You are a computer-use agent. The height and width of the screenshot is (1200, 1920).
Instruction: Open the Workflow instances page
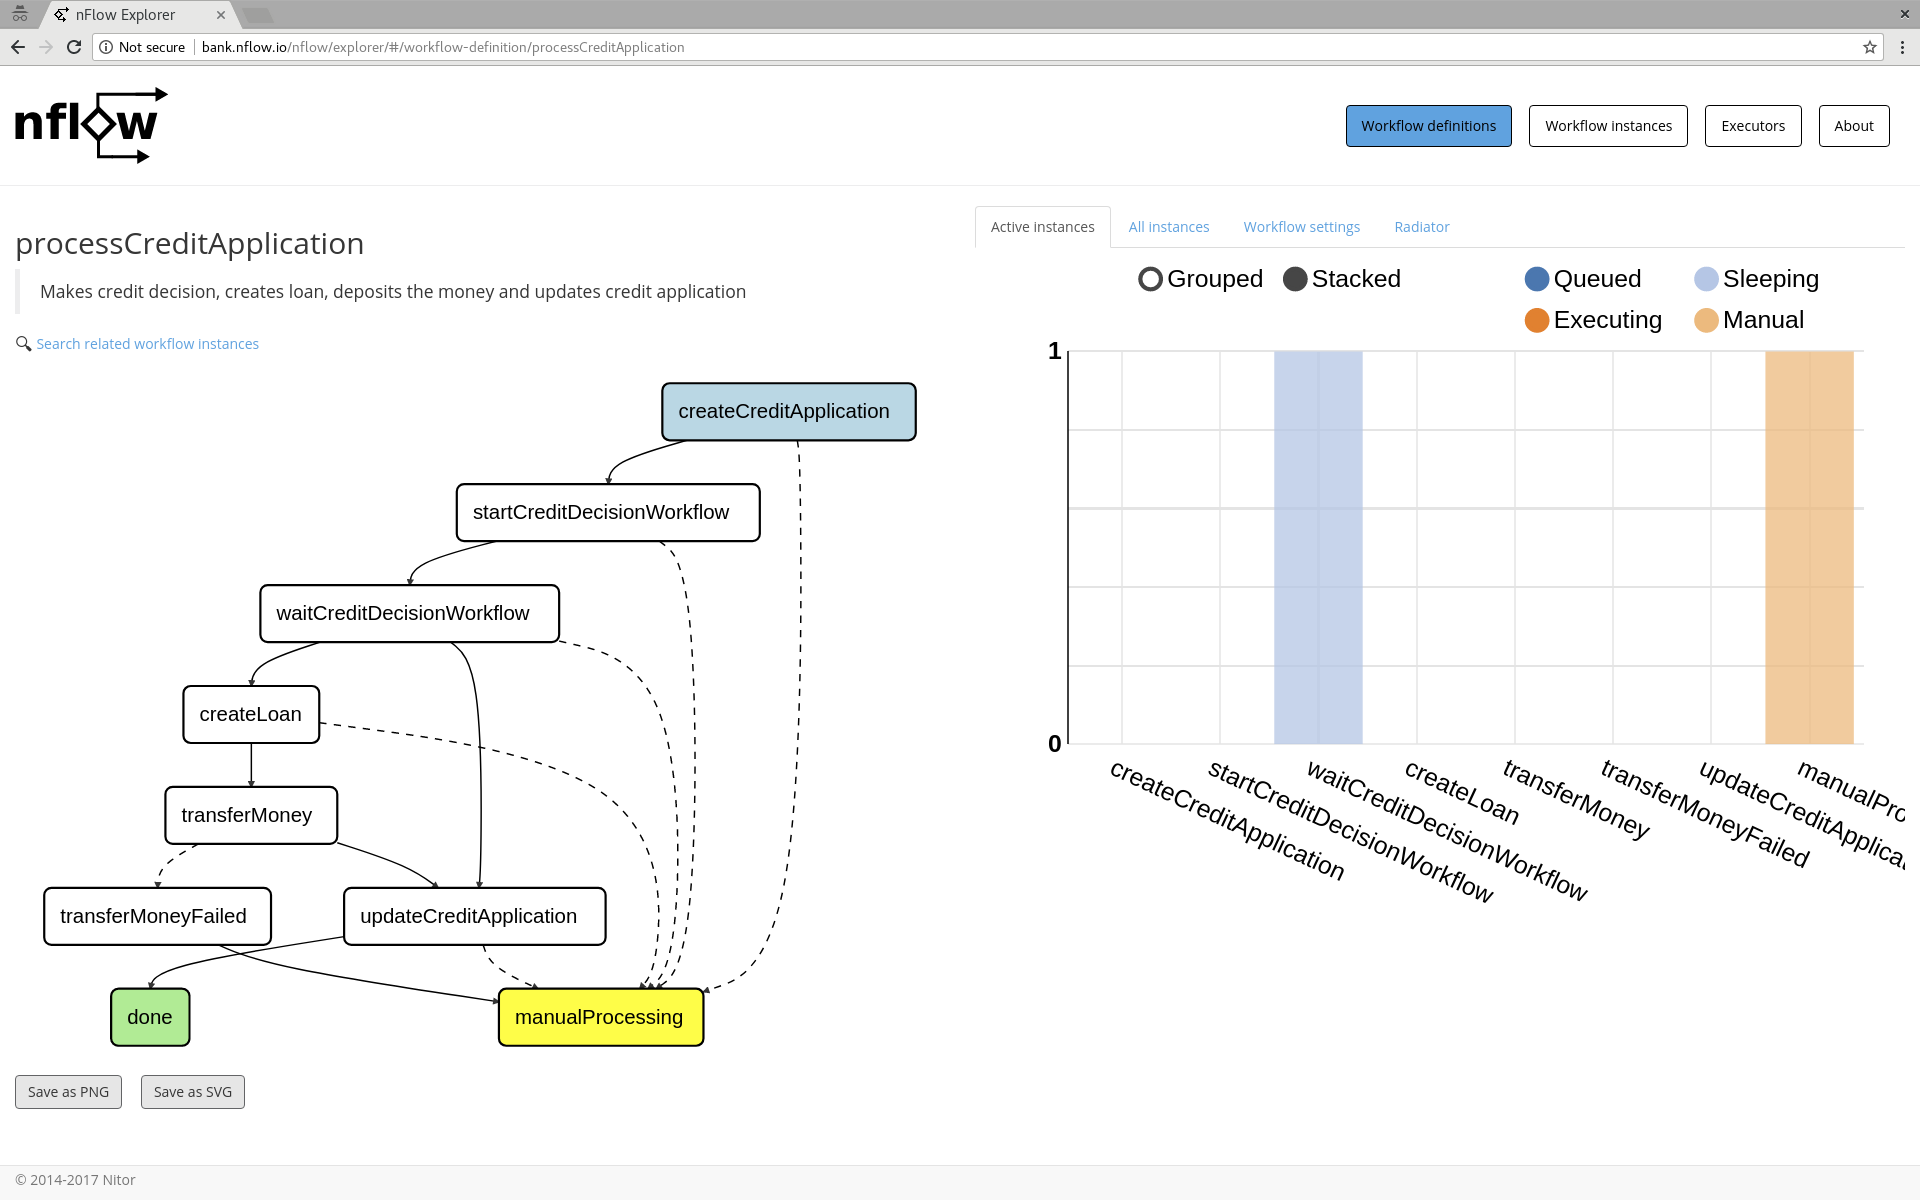tap(1607, 126)
